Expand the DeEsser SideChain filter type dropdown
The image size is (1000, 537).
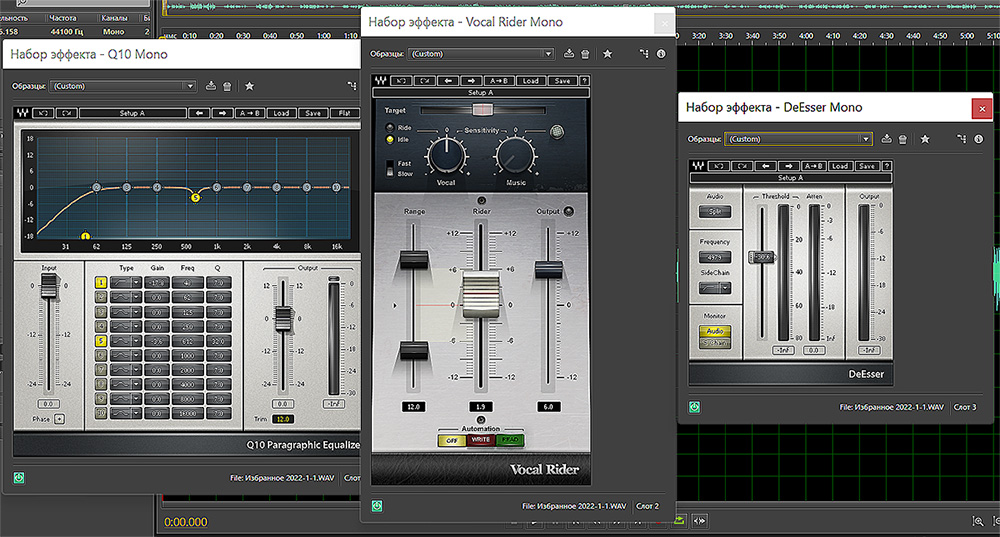click(x=714, y=287)
